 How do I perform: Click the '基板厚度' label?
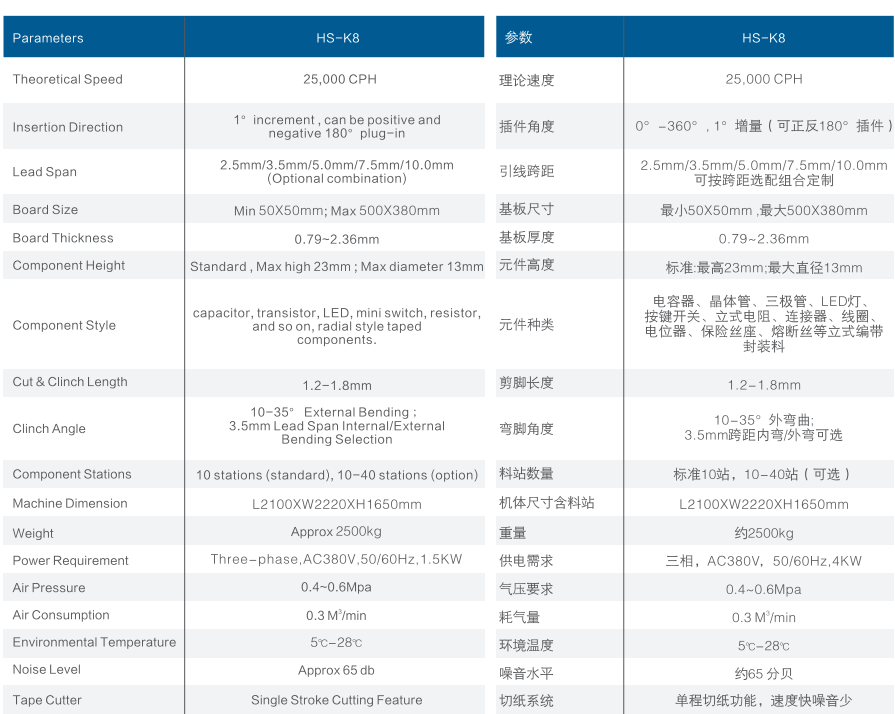pos(526,237)
